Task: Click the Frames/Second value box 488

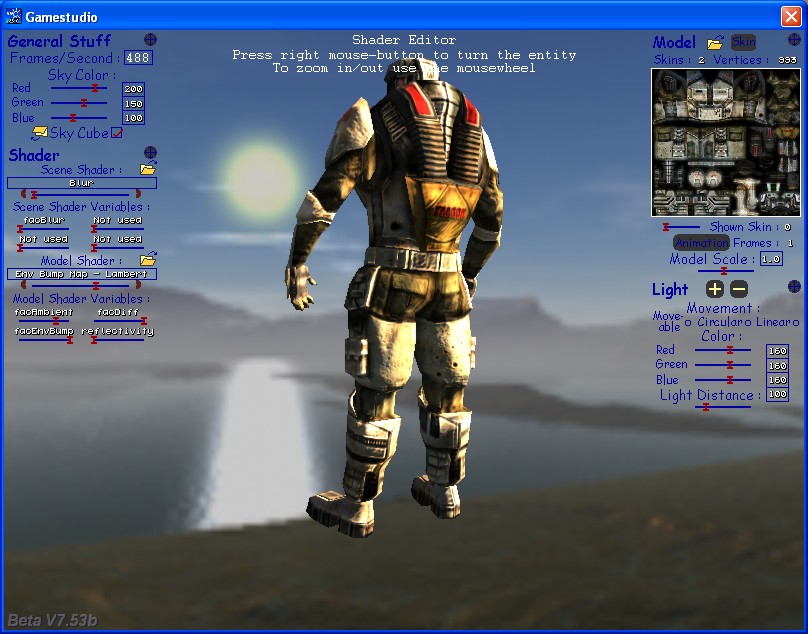Action: [138, 58]
